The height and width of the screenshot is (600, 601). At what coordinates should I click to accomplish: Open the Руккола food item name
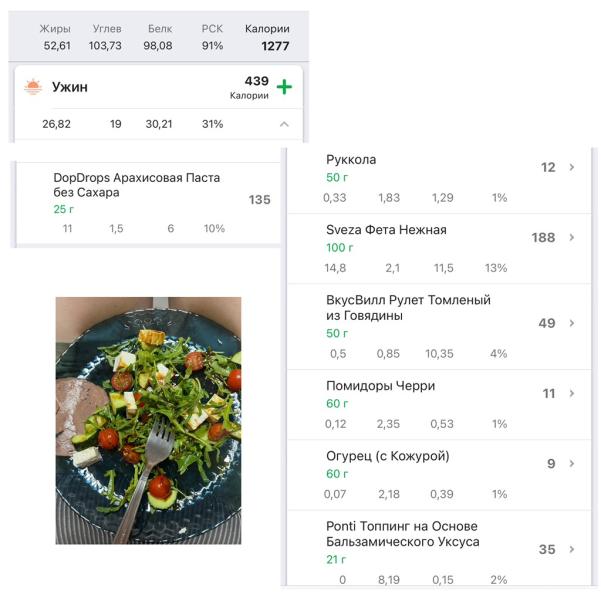click(x=351, y=160)
